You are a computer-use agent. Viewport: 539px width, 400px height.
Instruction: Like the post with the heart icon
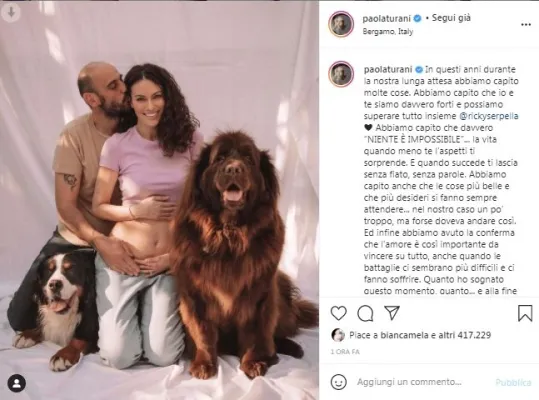[338, 313]
